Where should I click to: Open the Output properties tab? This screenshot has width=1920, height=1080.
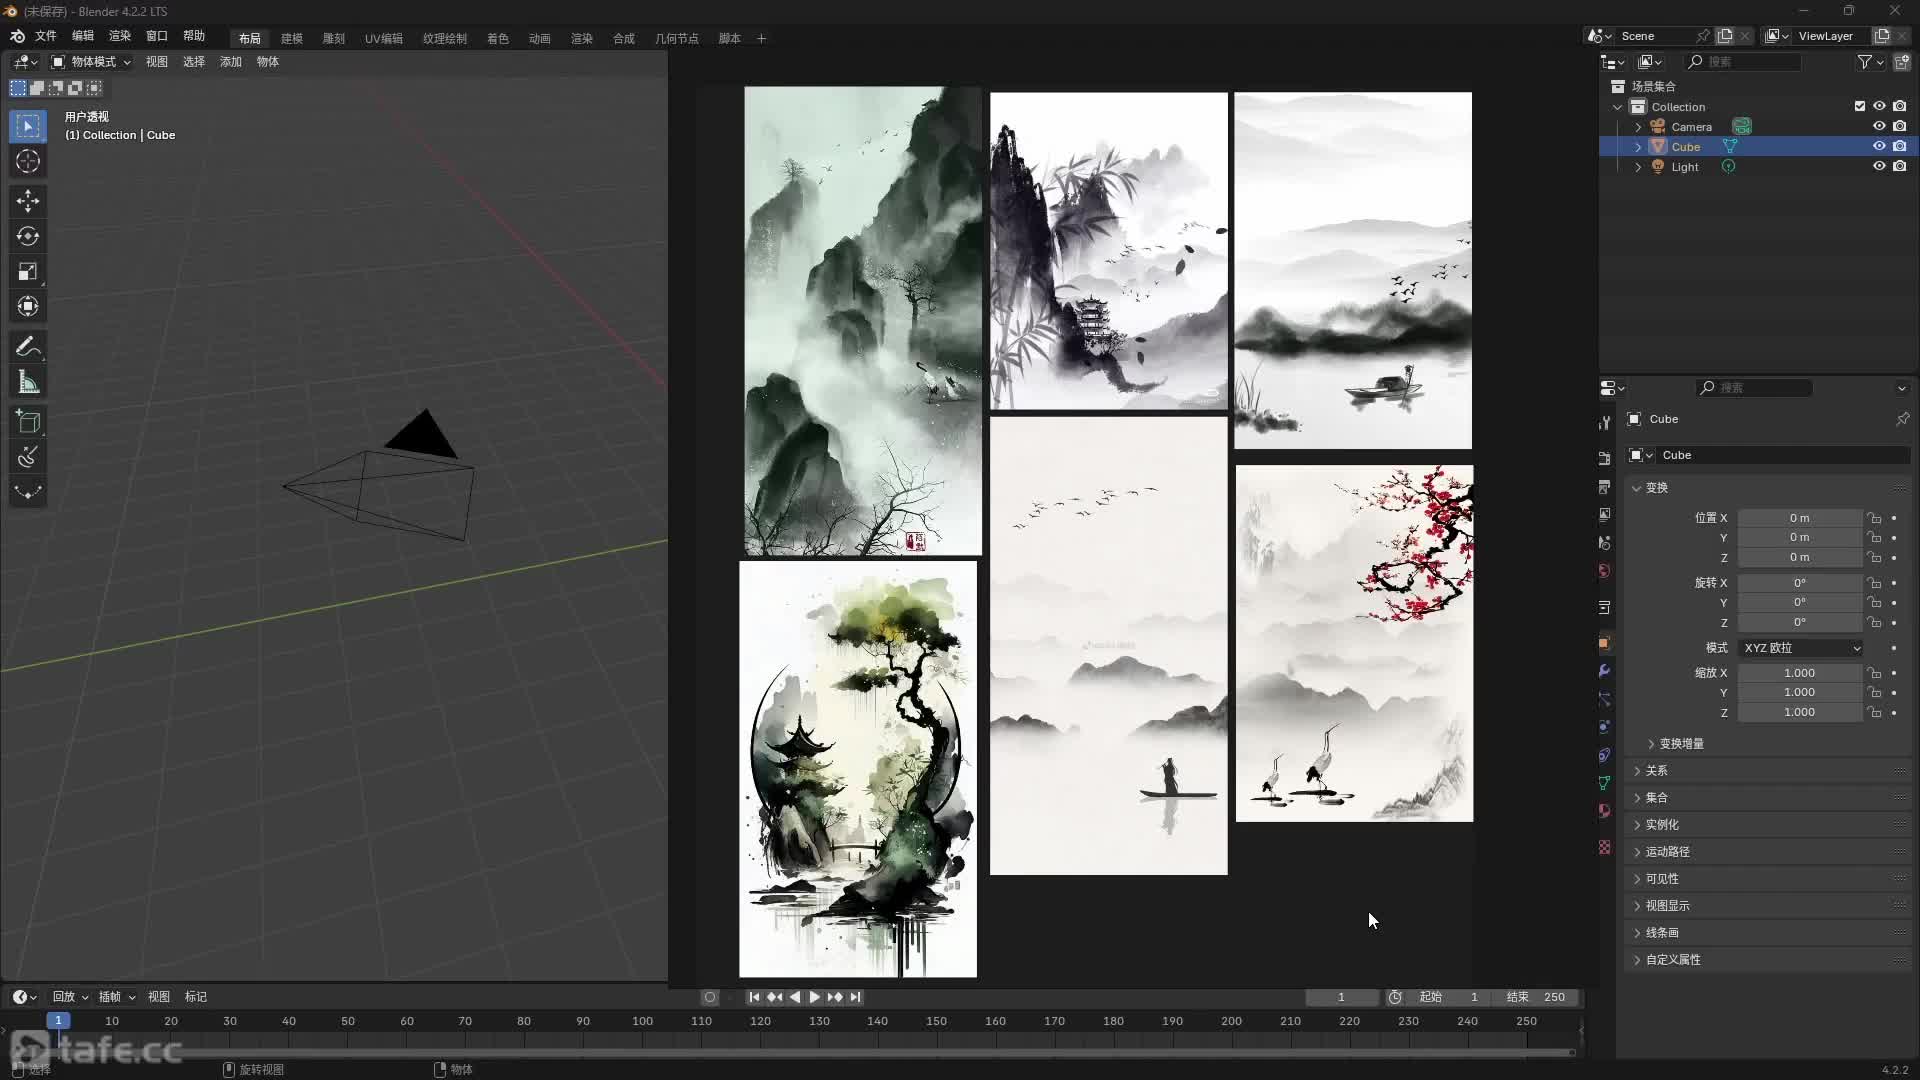tap(1605, 487)
